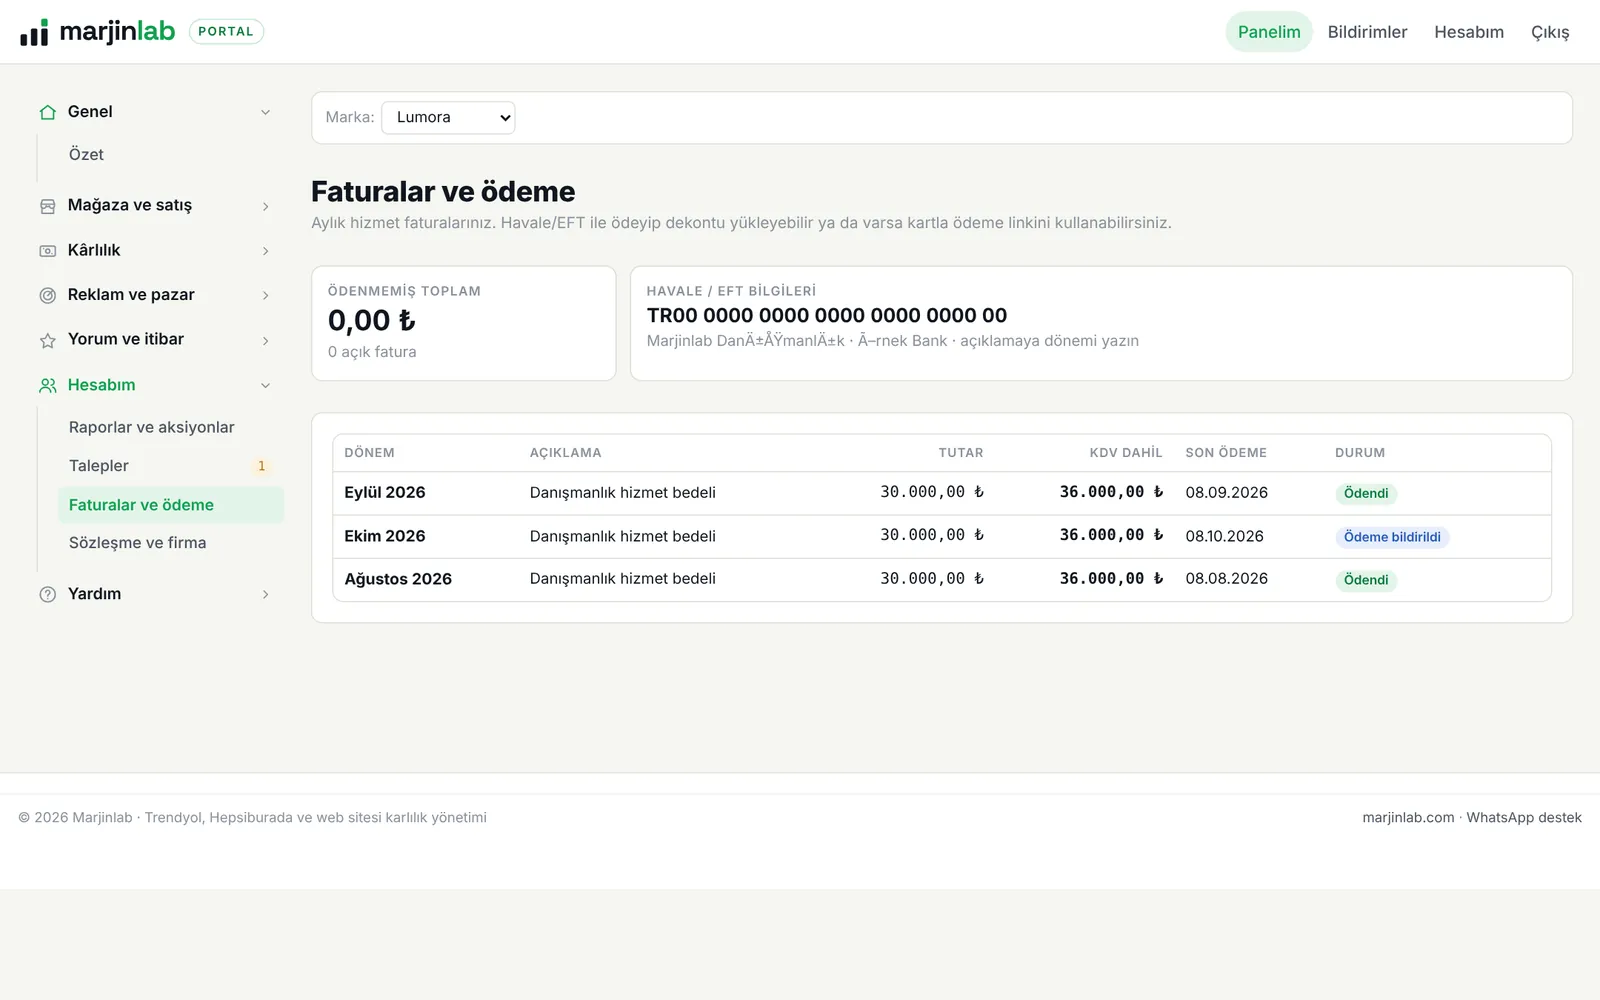Follow the marjinlab.com footer link
Viewport: 1600px width, 1000px height.
(x=1408, y=817)
